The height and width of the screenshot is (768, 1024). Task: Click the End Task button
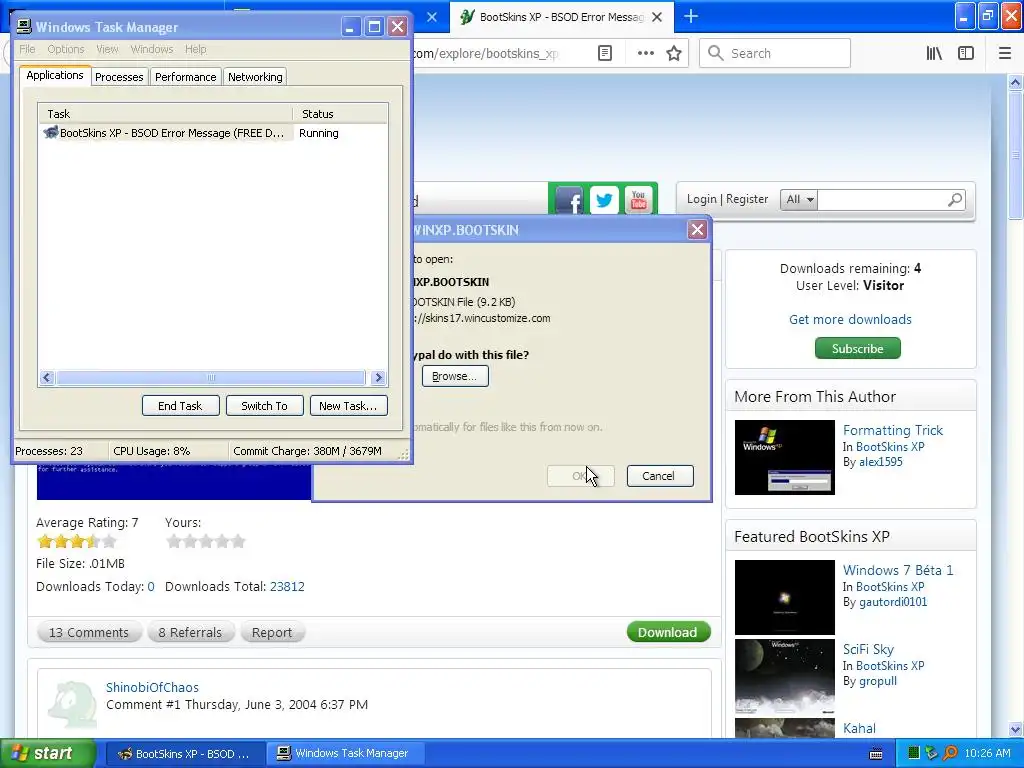click(x=180, y=406)
